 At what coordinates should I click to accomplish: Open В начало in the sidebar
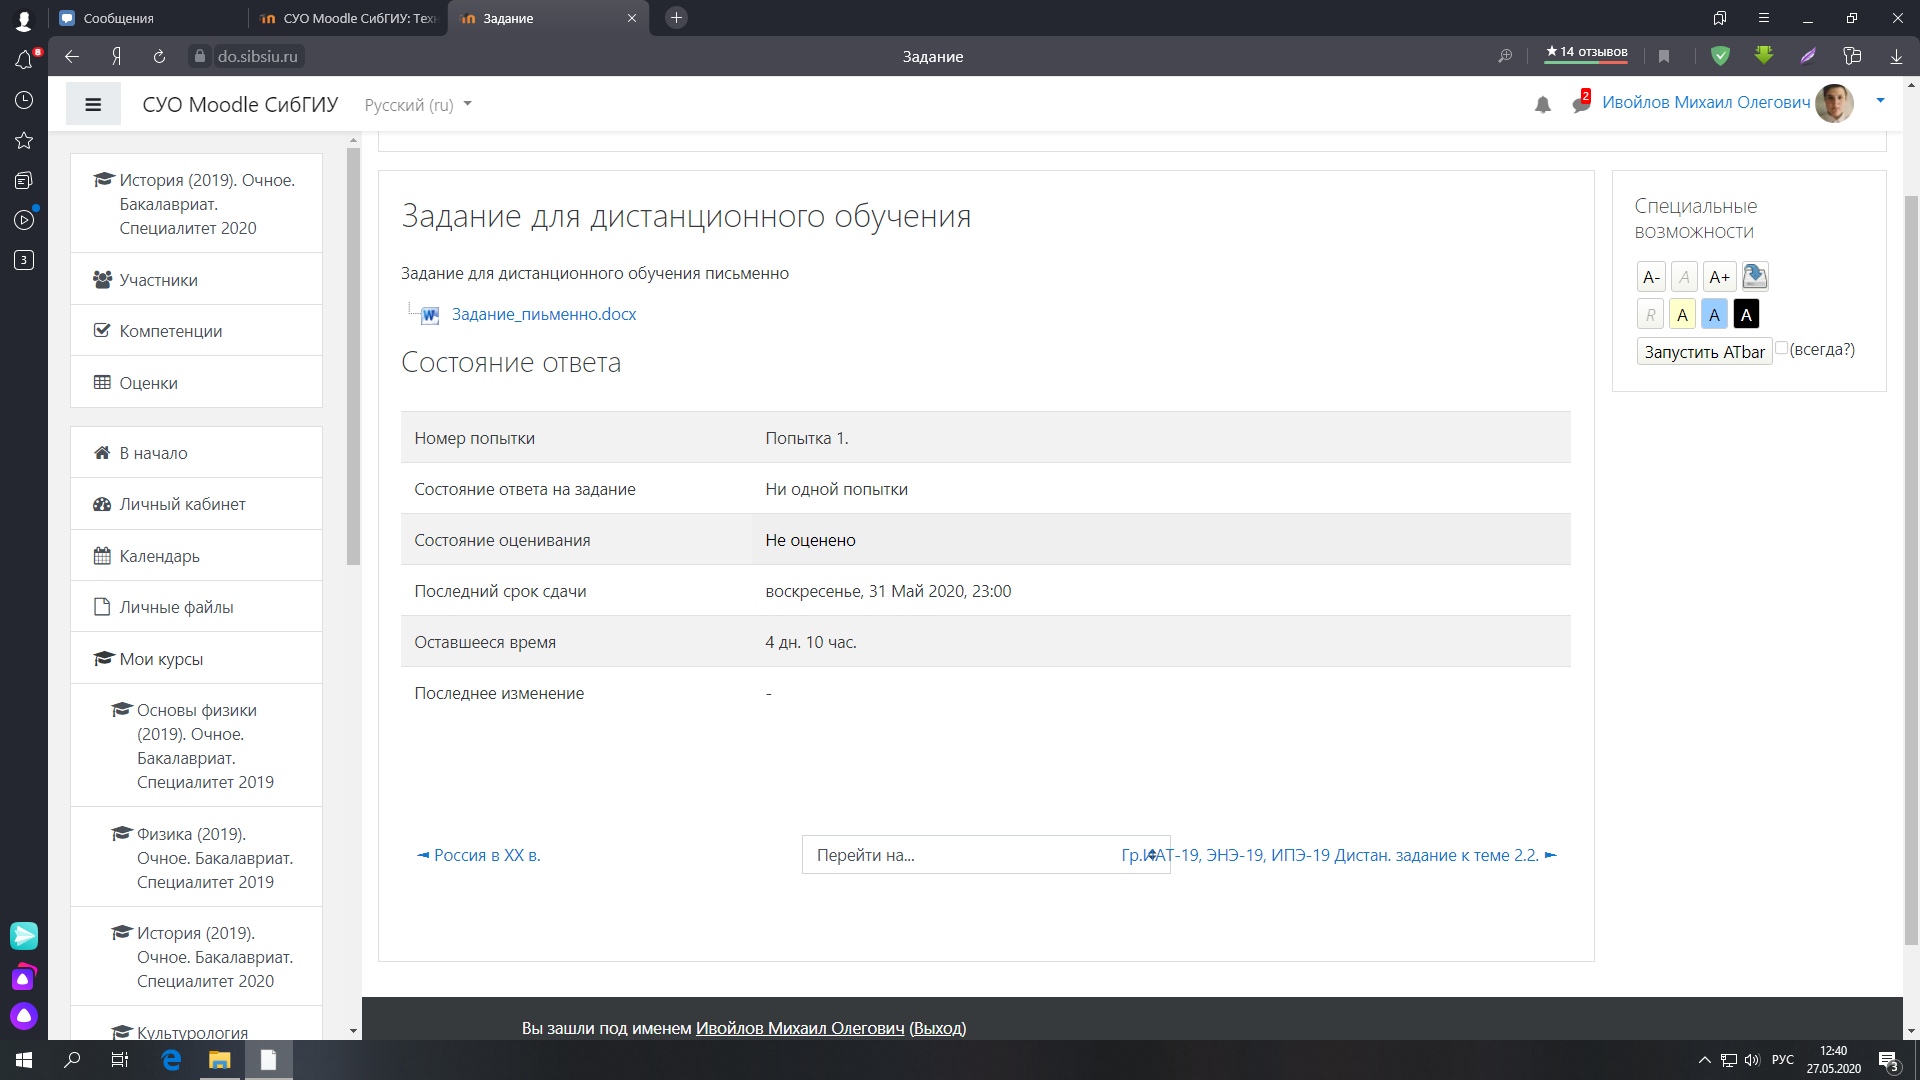point(196,453)
